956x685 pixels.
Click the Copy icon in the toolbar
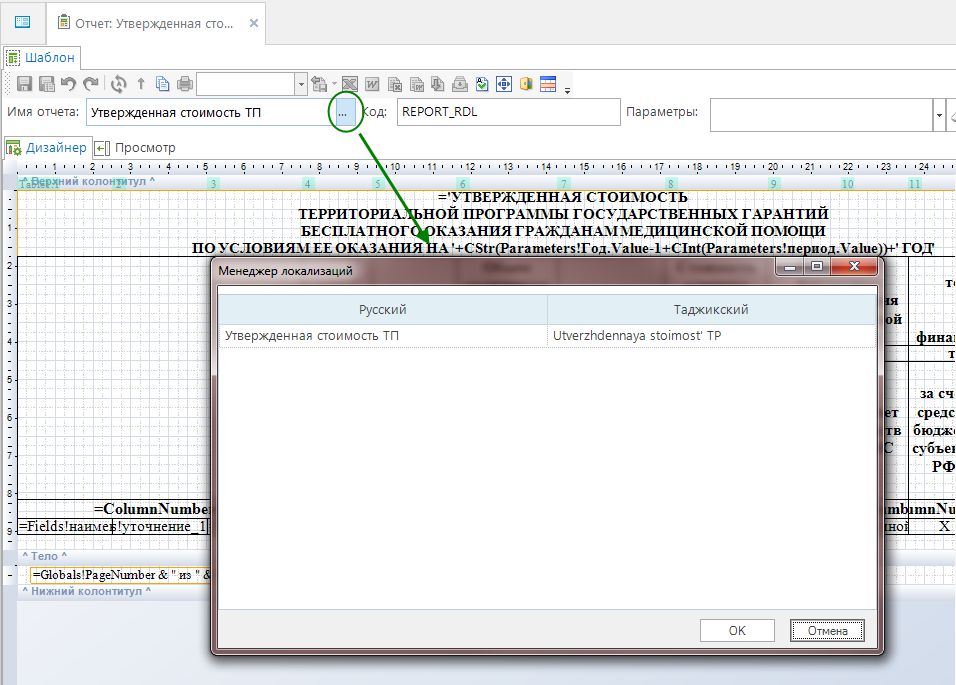point(163,84)
